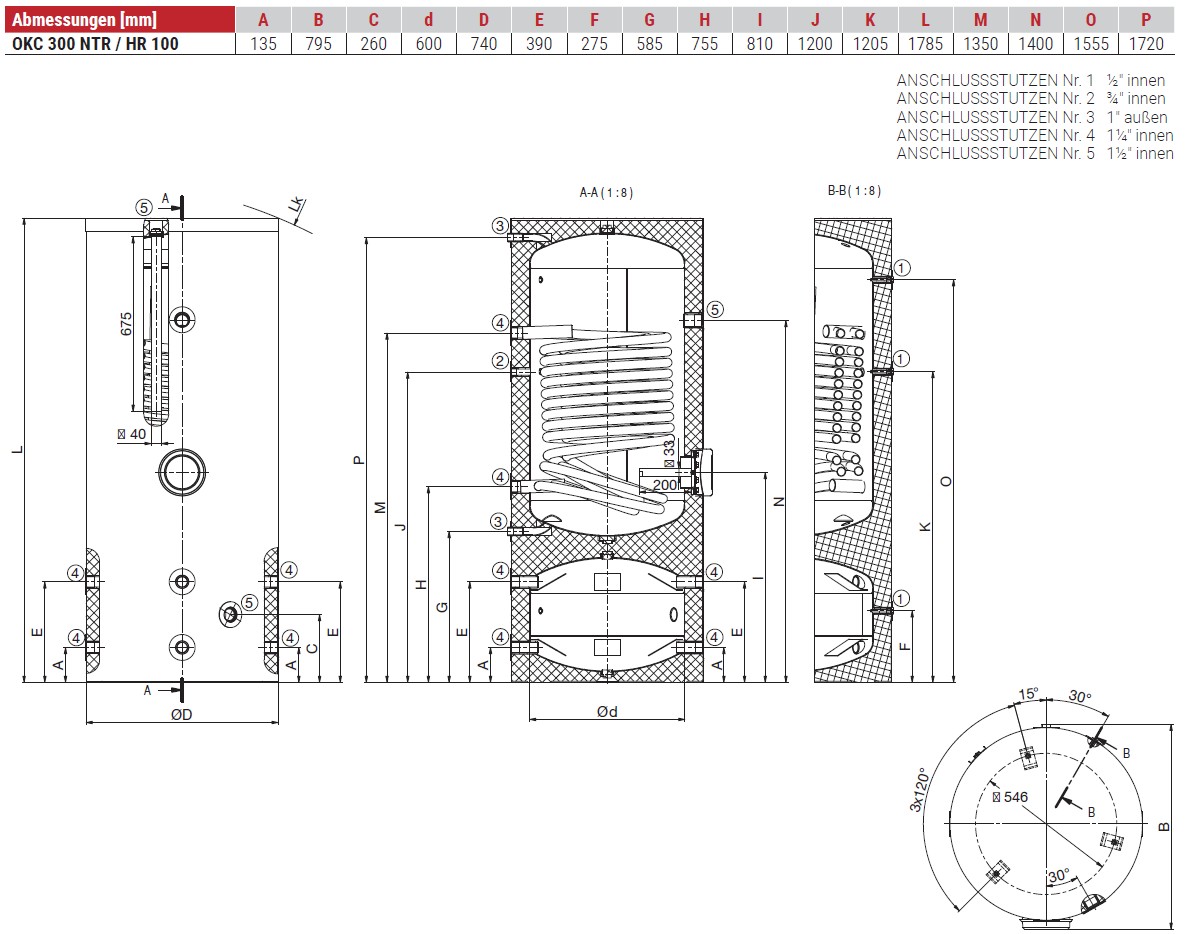This screenshot has height=934, width=1188.
Task: Click the table value 600
Action: click(429, 44)
